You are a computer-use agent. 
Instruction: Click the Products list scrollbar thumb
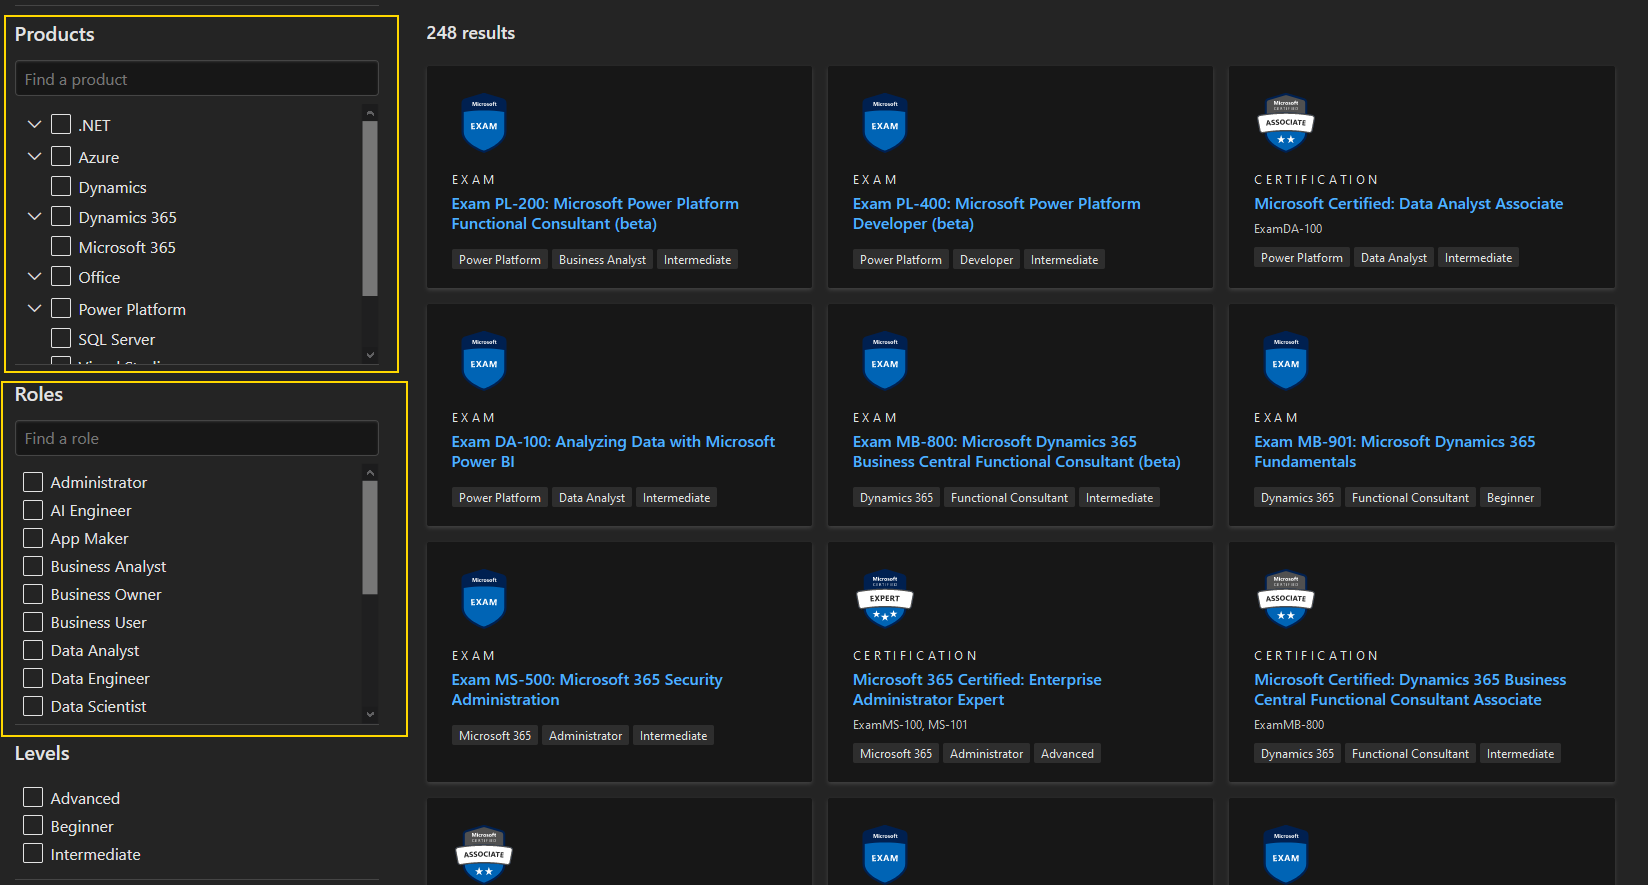[x=370, y=209]
